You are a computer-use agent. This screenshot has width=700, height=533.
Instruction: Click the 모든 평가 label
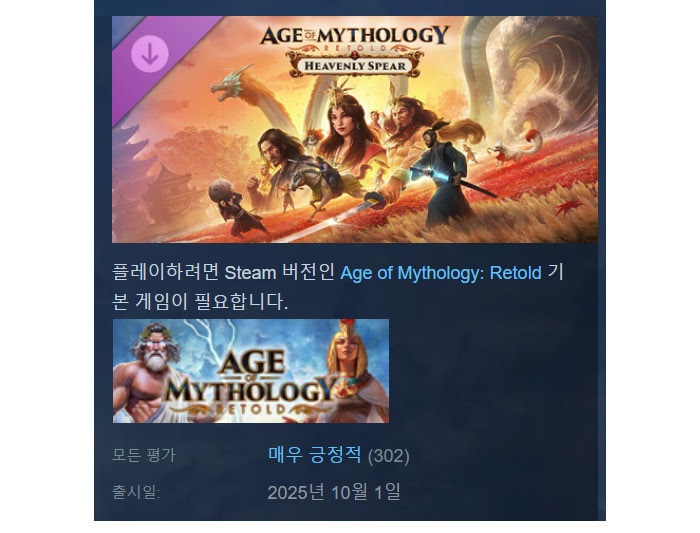(x=144, y=455)
